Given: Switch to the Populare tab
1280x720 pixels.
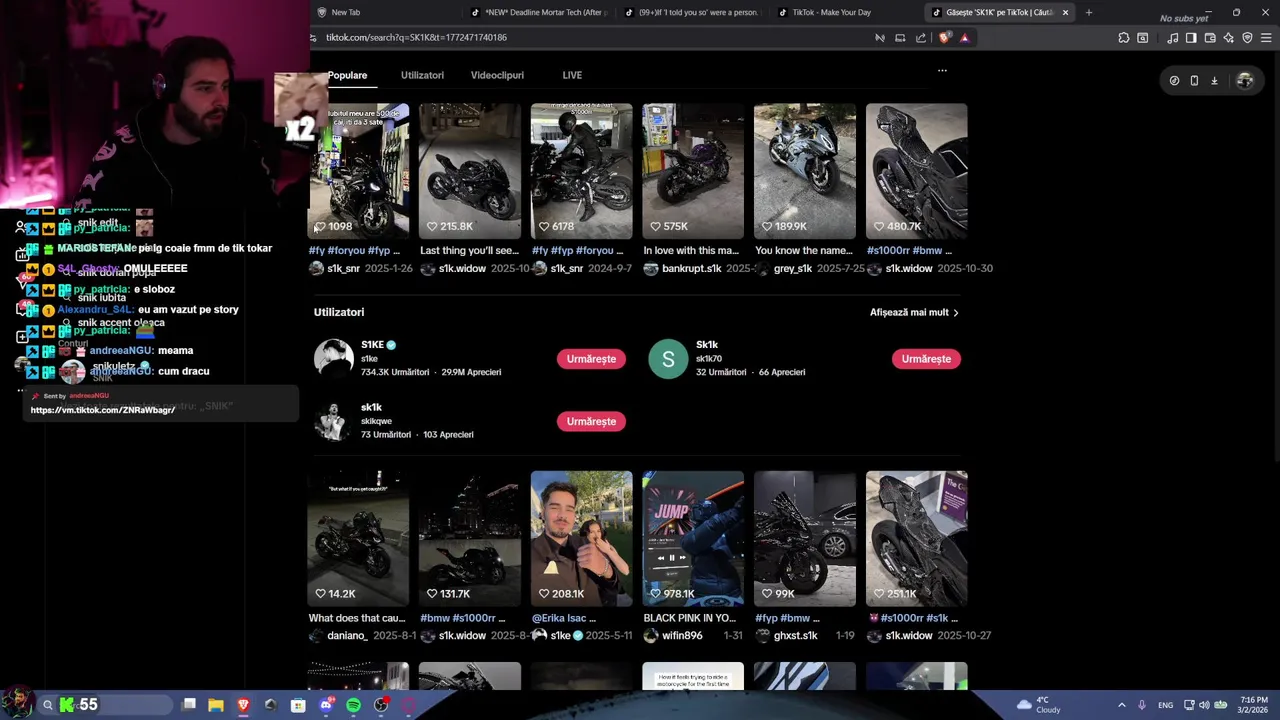Looking at the screenshot, I should 347,75.
